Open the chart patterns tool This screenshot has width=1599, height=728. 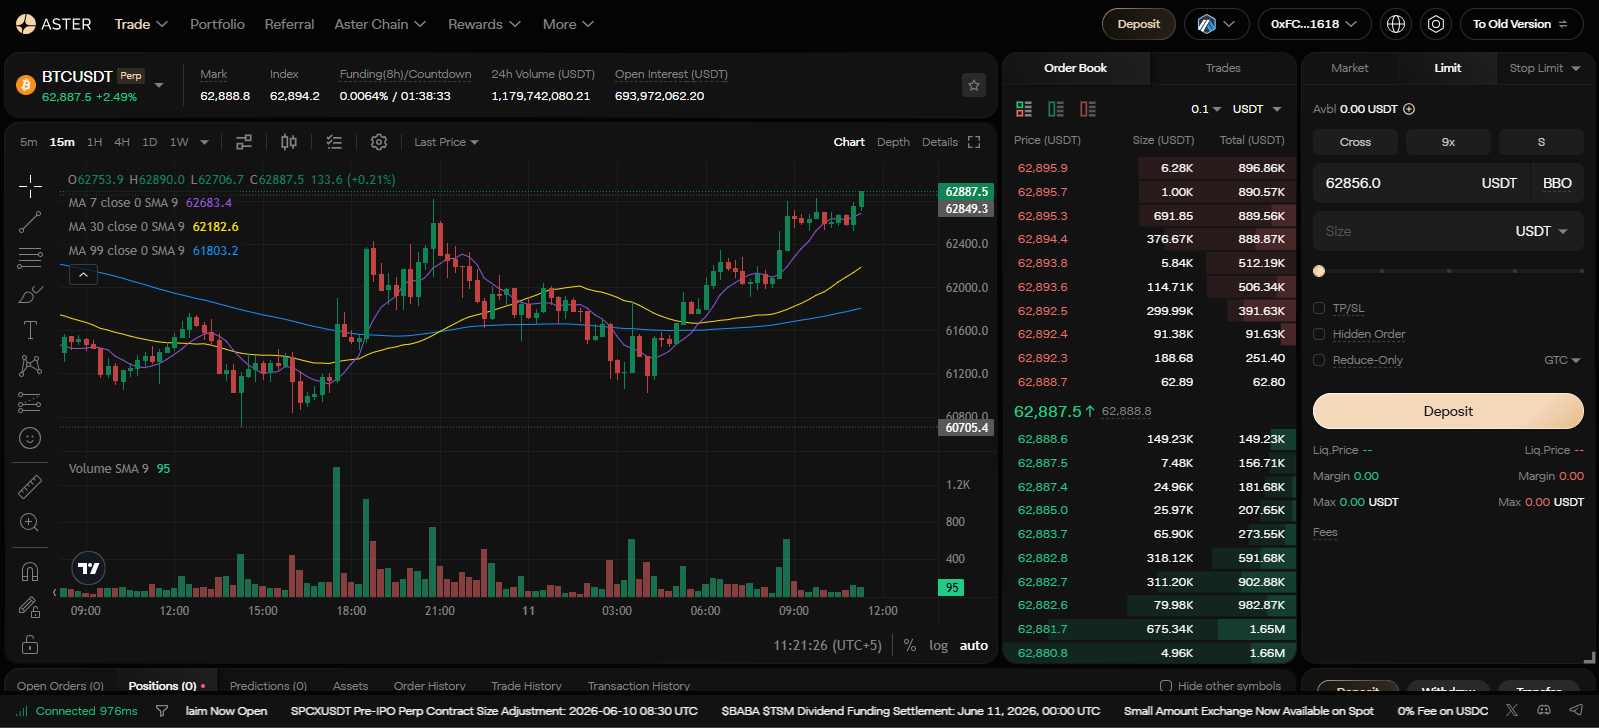pos(30,366)
